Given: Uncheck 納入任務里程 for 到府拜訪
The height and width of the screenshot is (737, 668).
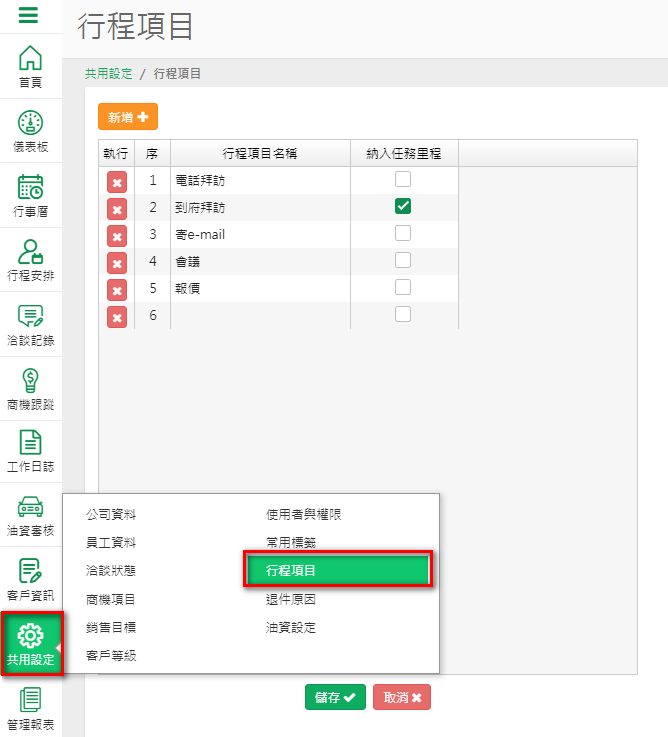Looking at the screenshot, I should pyautogui.click(x=403, y=207).
